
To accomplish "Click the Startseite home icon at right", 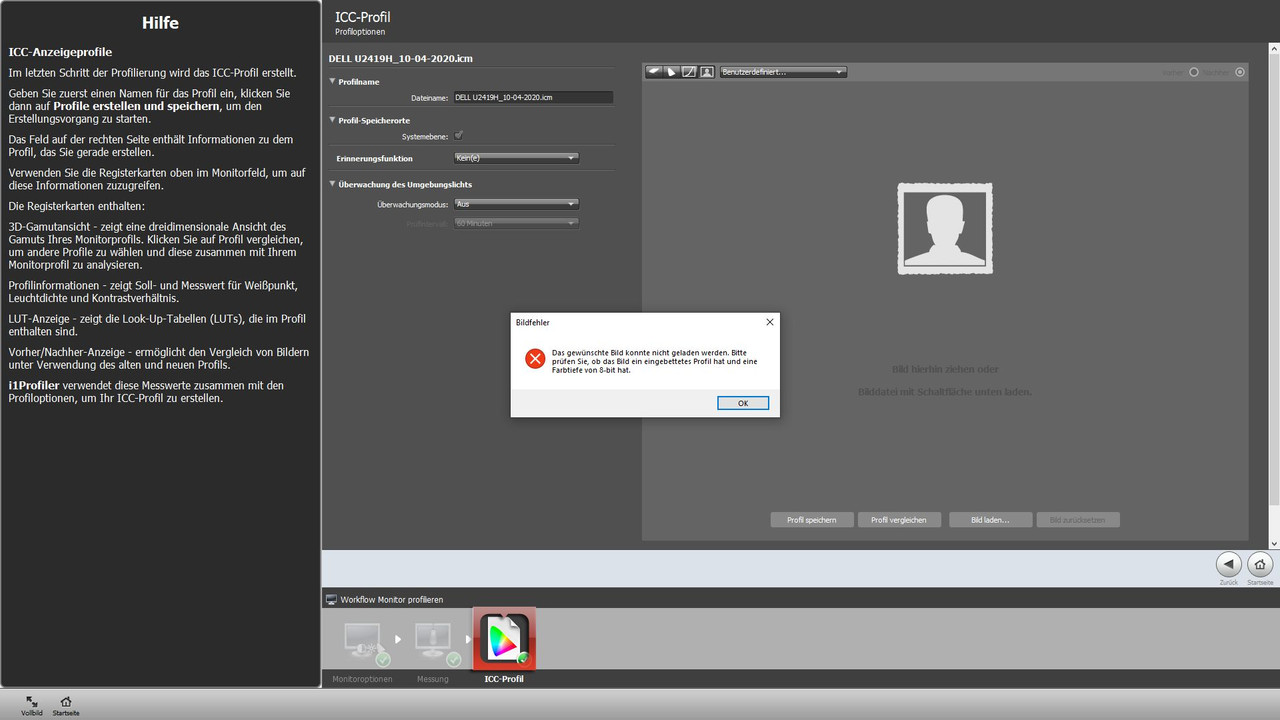I will 1261,564.
